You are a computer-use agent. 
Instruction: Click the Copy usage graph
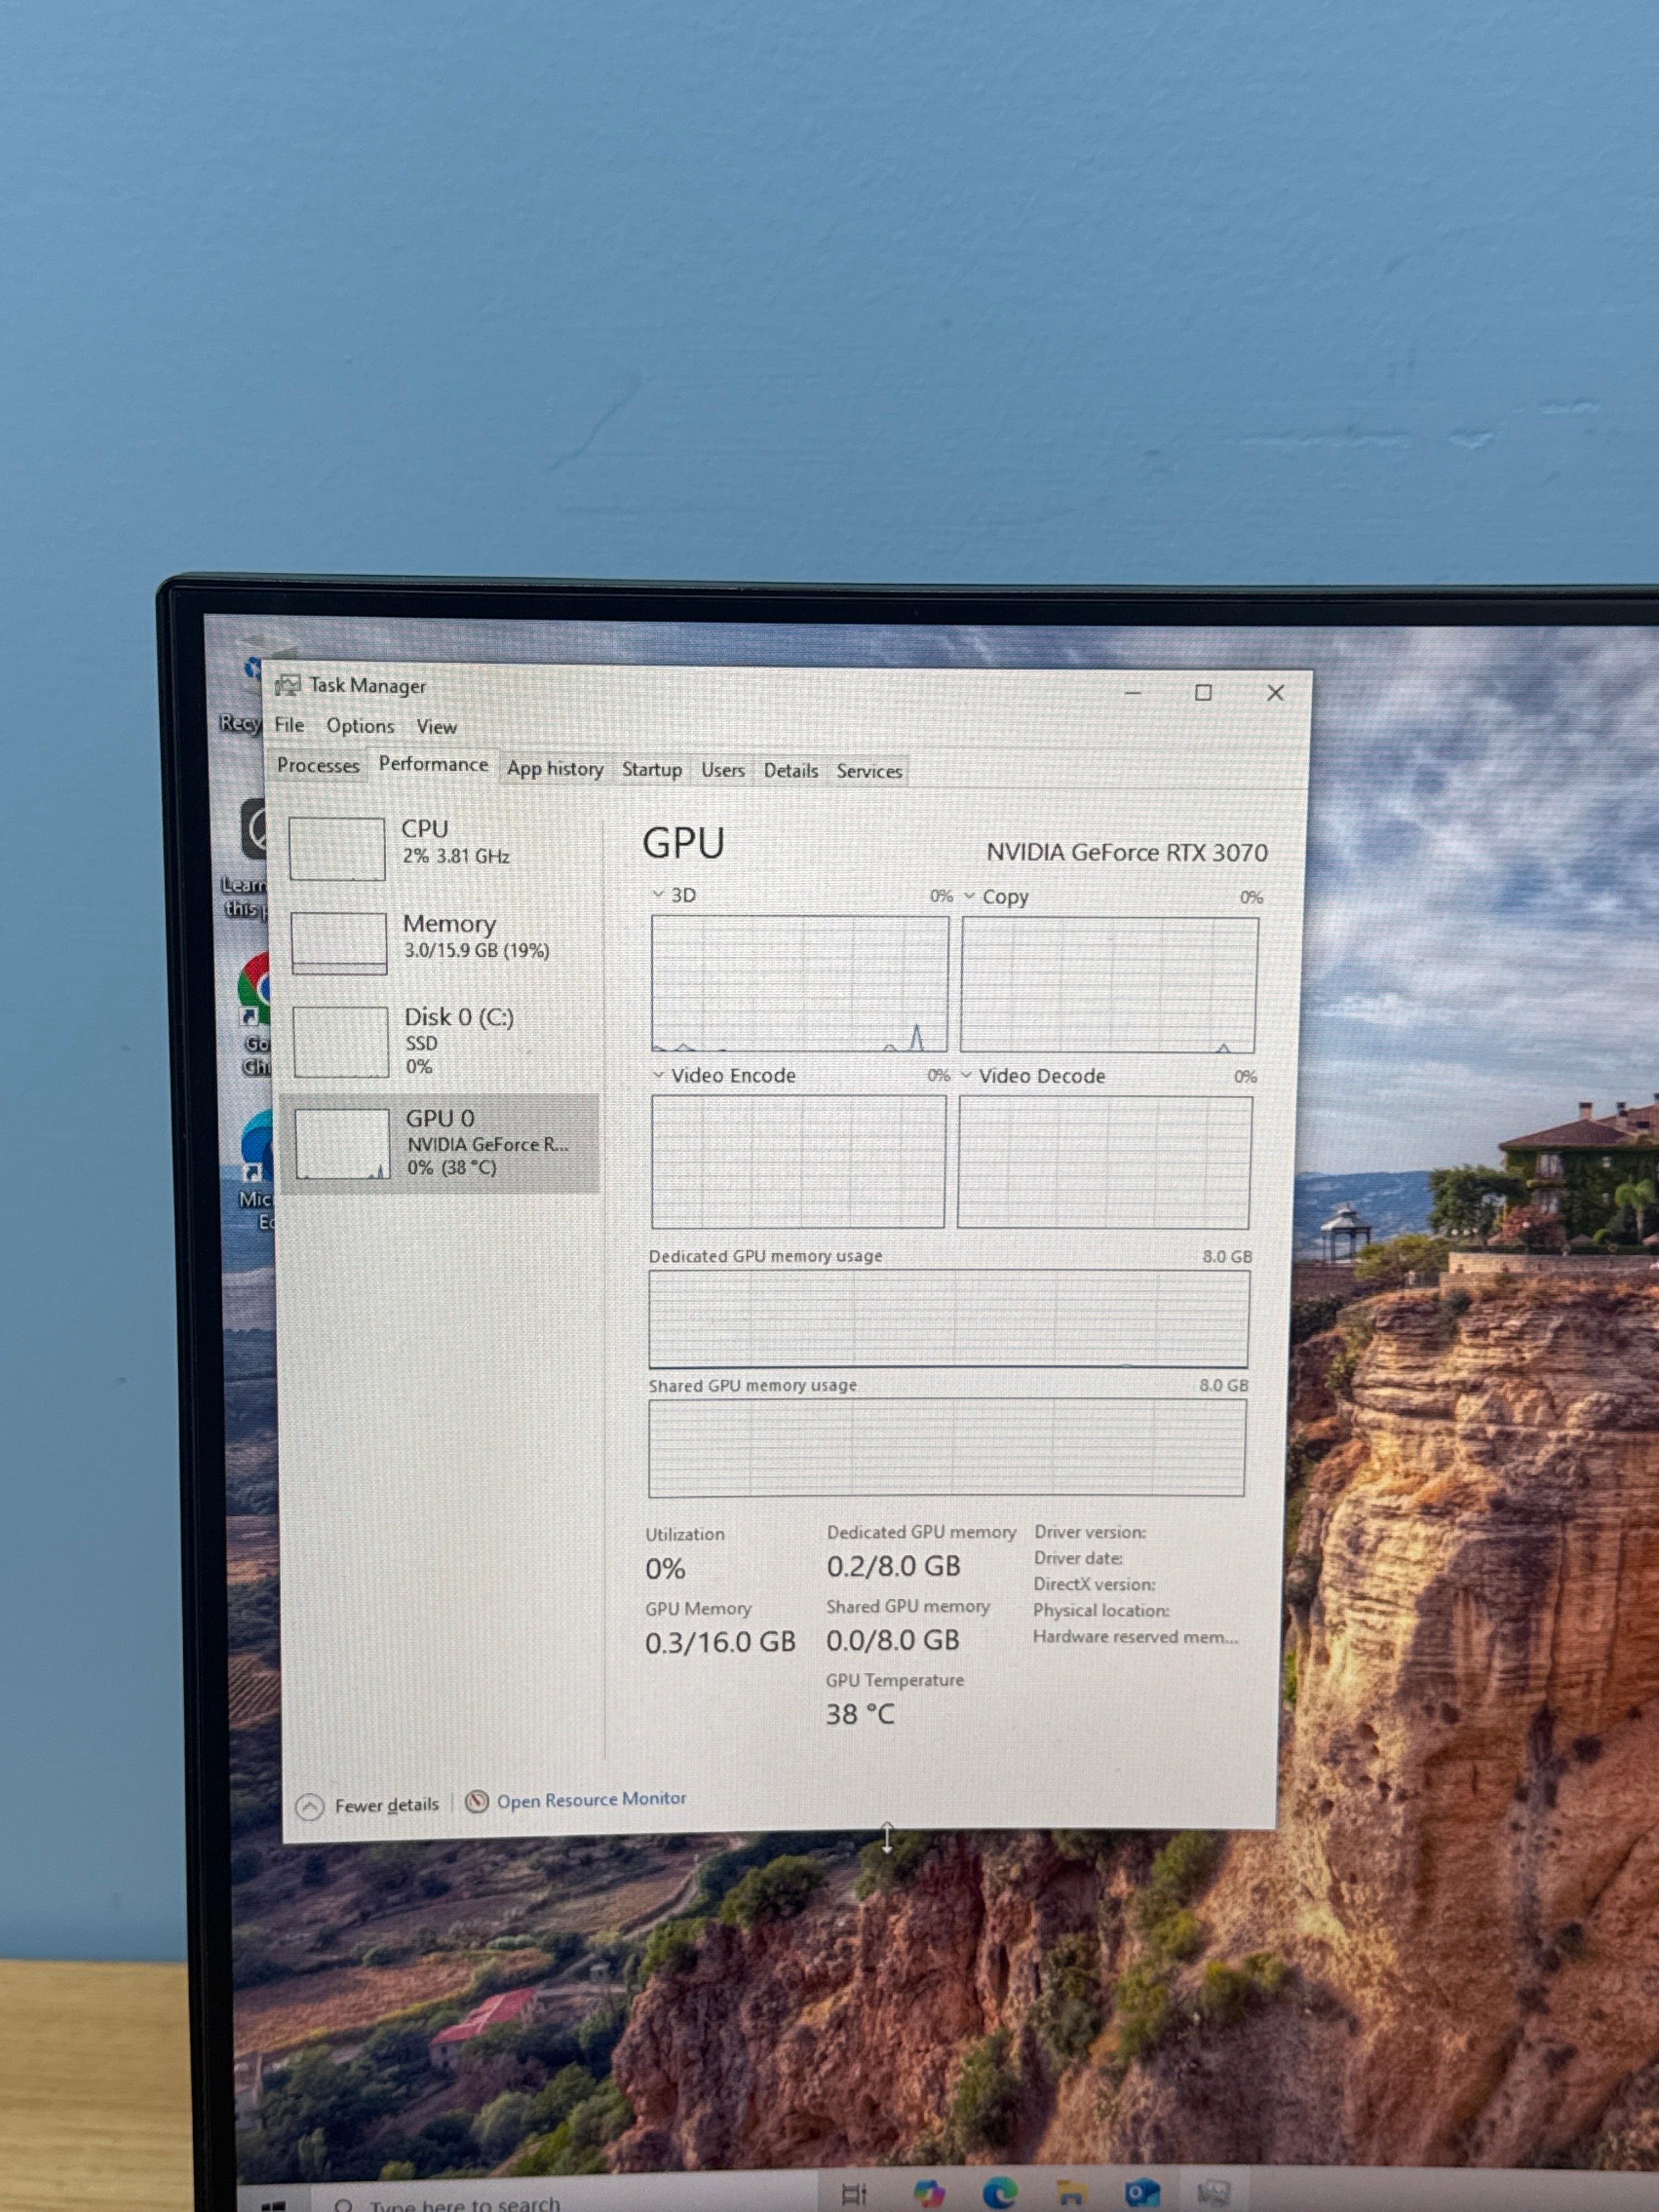[x=1108, y=985]
